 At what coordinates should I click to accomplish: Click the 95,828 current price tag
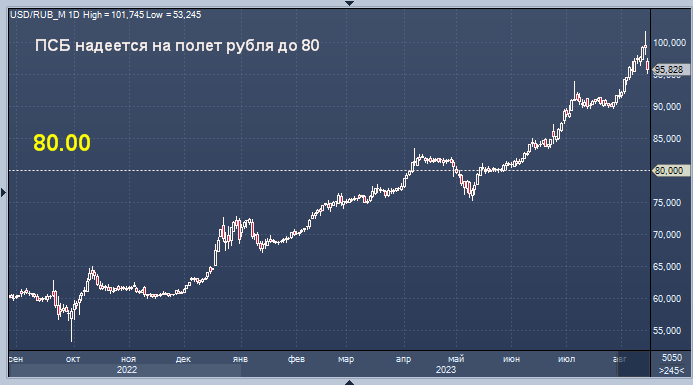pos(670,70)
